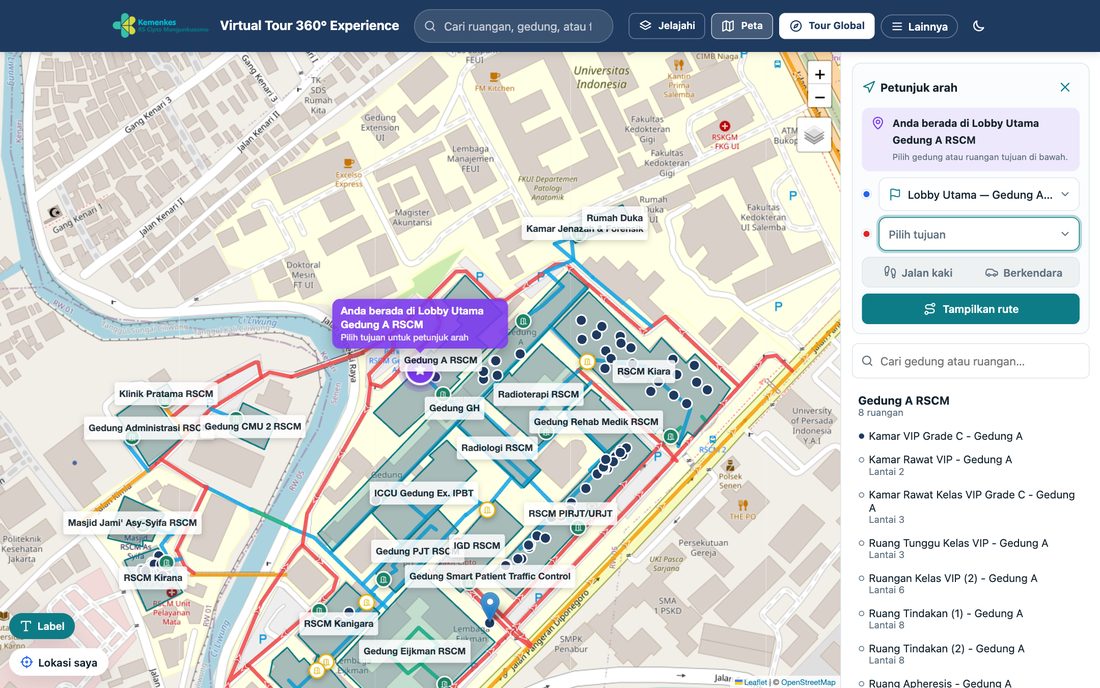Viewport: 1100px width, 688px height.
Task: Click the purple star marker at Gedung A
Action: [420, 372]
